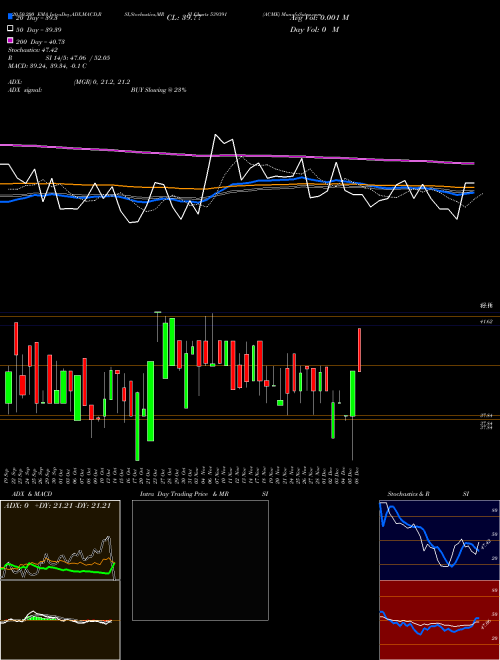The image size is (500, 660).
Task: Click the 'ADX: 0 +DY: 21.21 -DY: 21.21' header
Action: click(x=57, y=506)
